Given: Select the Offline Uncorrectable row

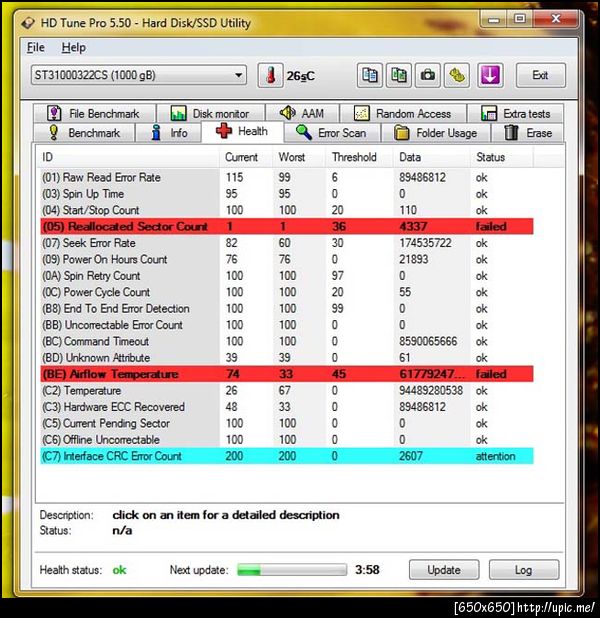Looking at the screenshot, I should coord(287,440).
